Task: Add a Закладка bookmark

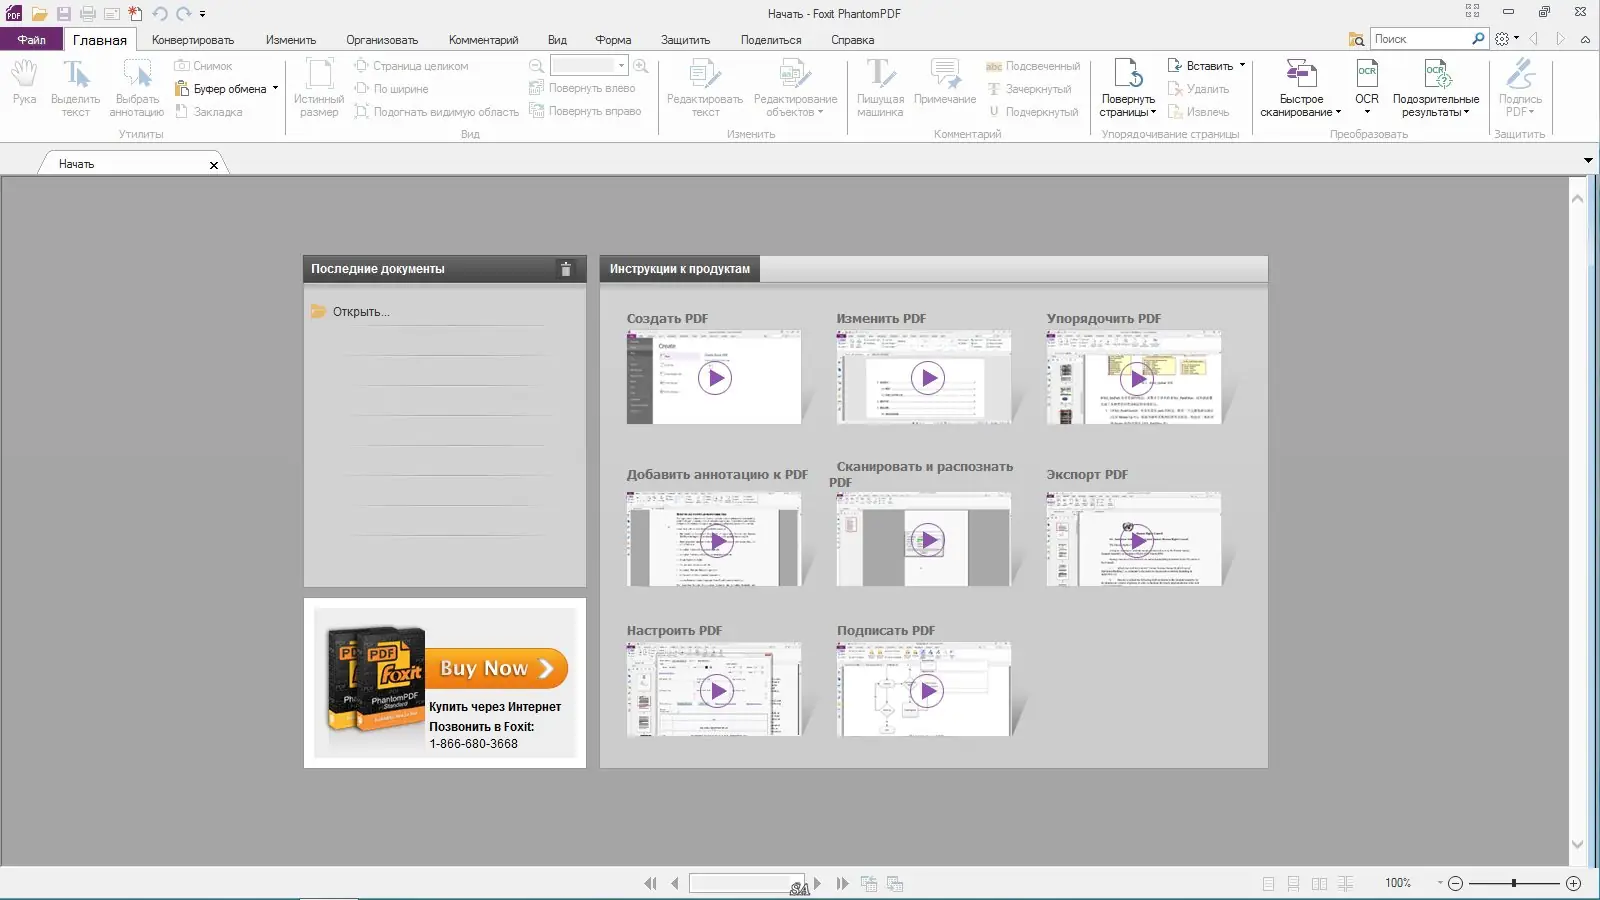Action: [209, 112]
